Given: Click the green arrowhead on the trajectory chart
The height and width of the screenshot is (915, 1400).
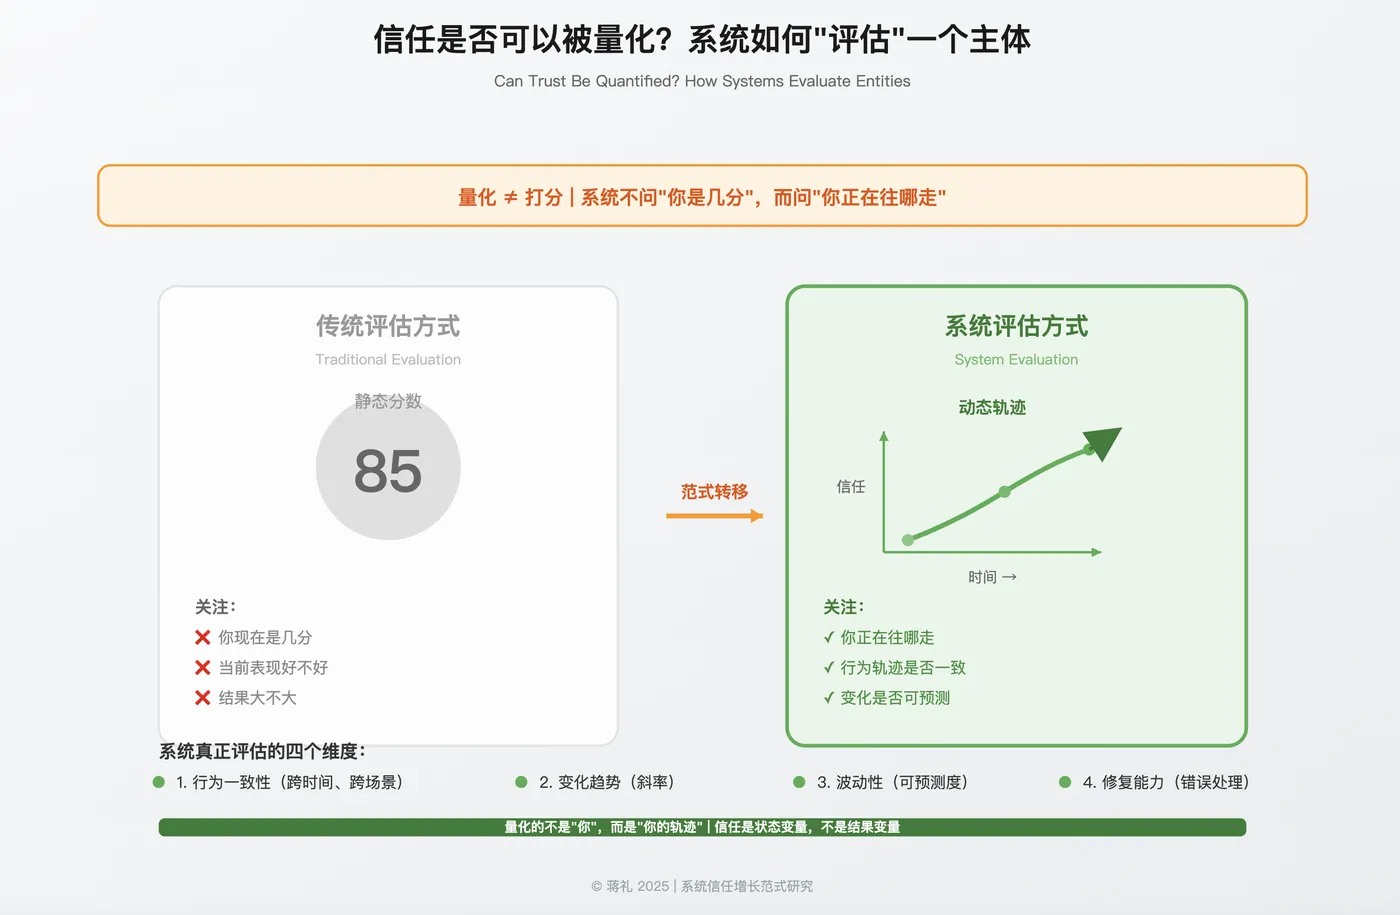Looking at the screenshot, I should pyautogui.click(x=1100, y=440).
